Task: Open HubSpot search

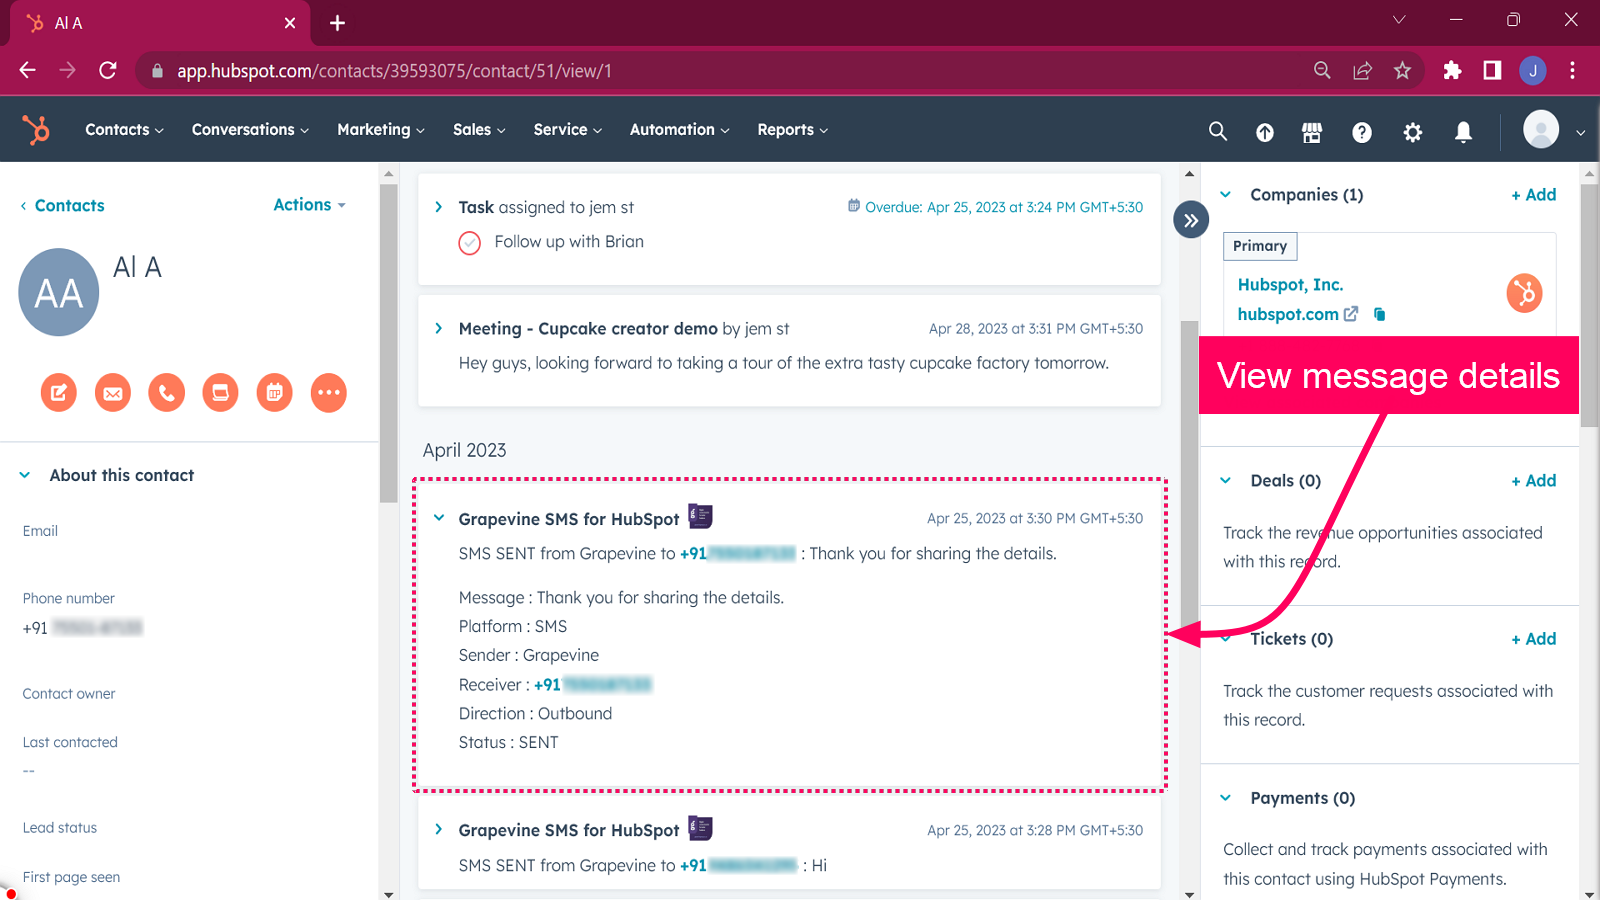Action: click(x=1217, y=131)
